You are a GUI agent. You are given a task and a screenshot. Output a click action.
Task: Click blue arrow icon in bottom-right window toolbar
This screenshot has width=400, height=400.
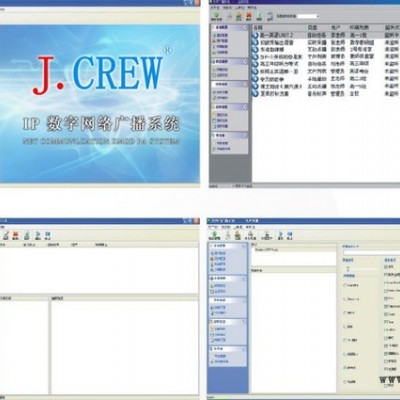280,235
